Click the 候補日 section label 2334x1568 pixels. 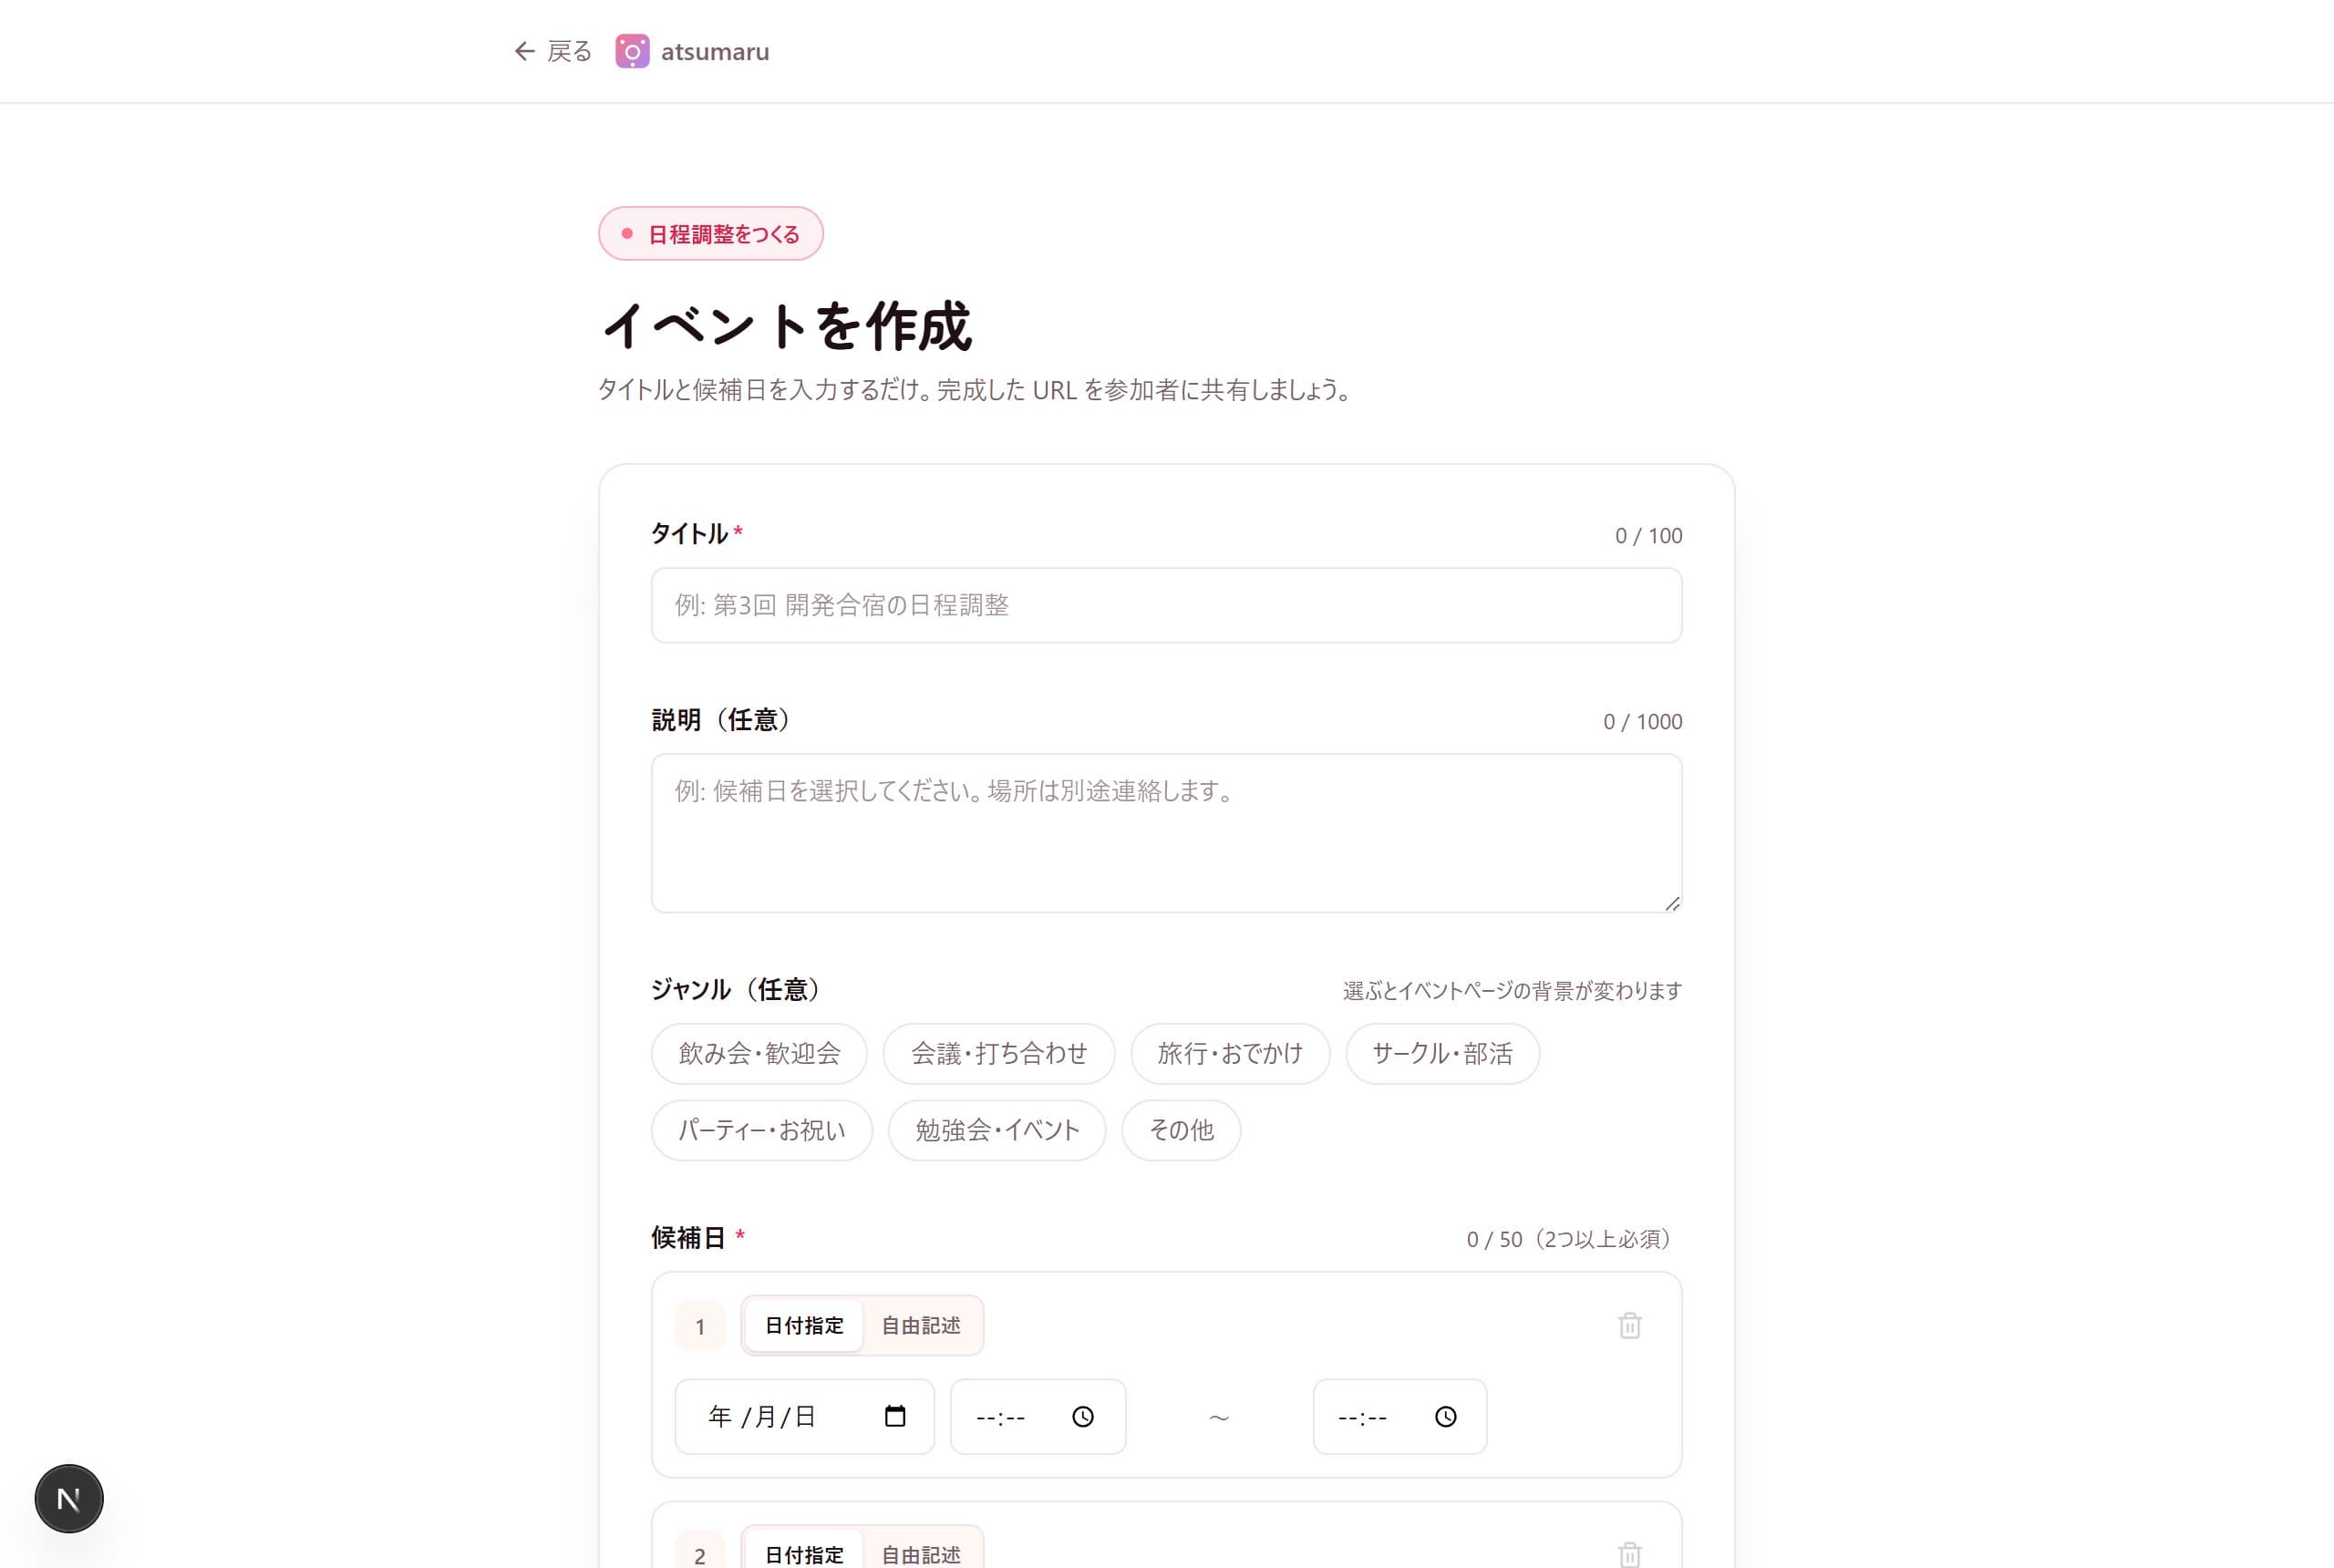coord(688,1238)
